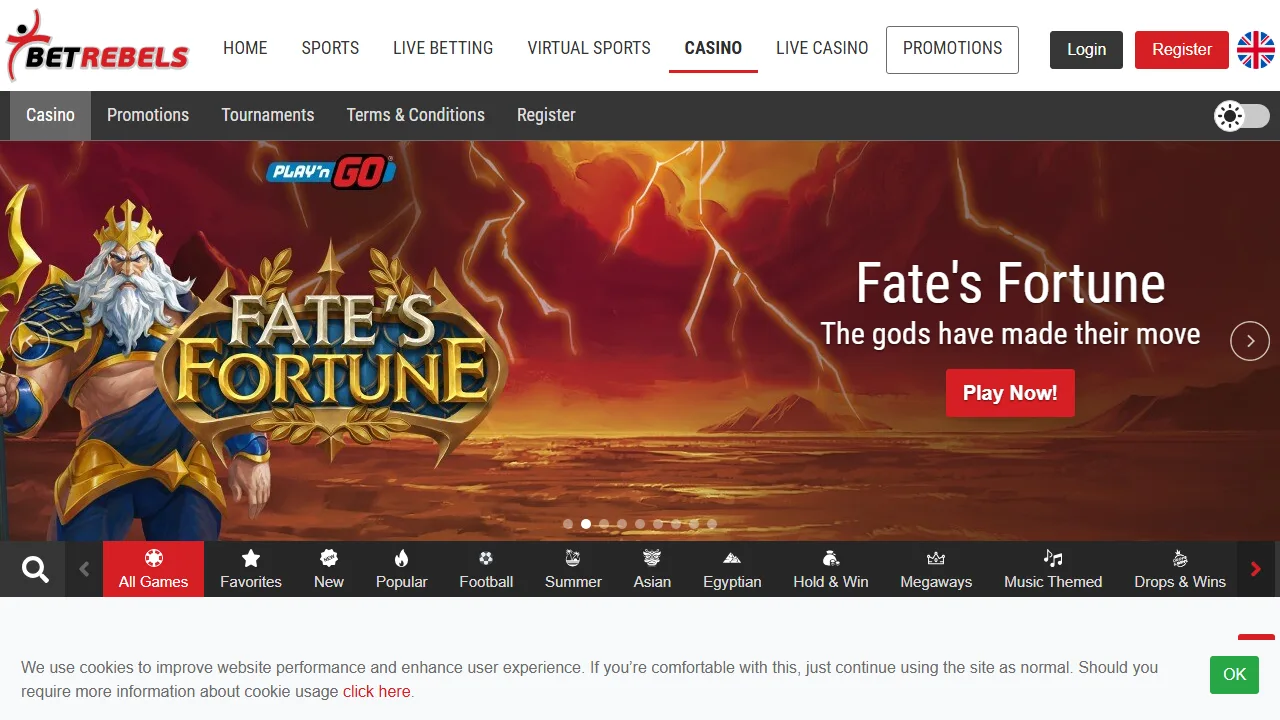Viewport: 1280px width, 720px height.
Task: Click the BetRebels logo
Action: (97, 47)
